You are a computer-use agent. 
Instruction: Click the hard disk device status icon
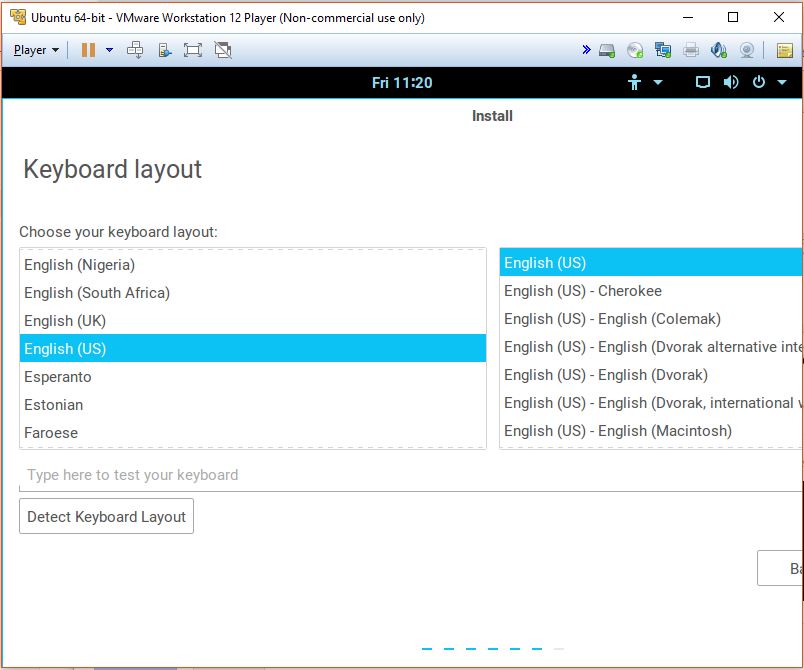pyautogui.click(x=605, y=49)
